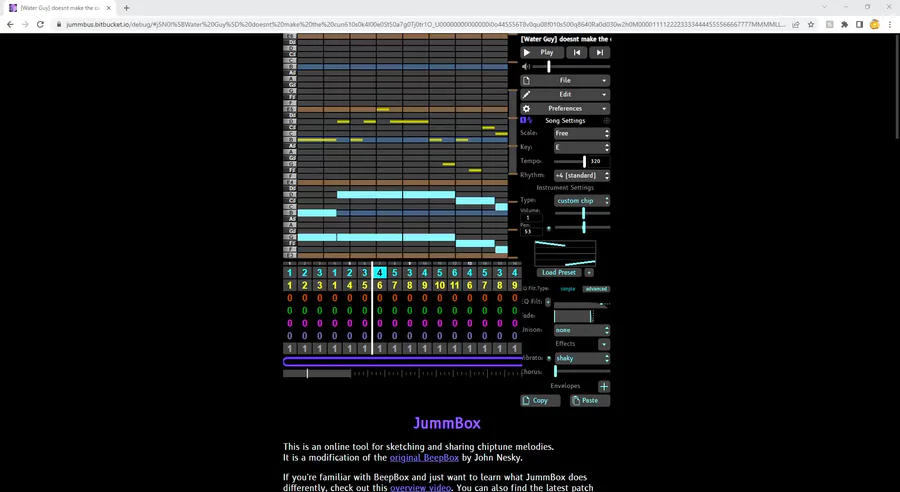This screenshot has height=492, width=900.
Task: Open the Edit menu
Action: coord(565,94)
